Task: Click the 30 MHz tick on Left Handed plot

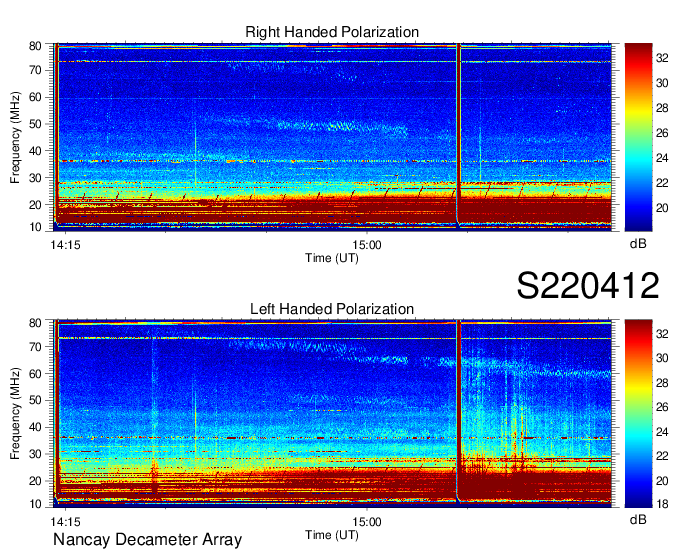Action: click(35, 454)
